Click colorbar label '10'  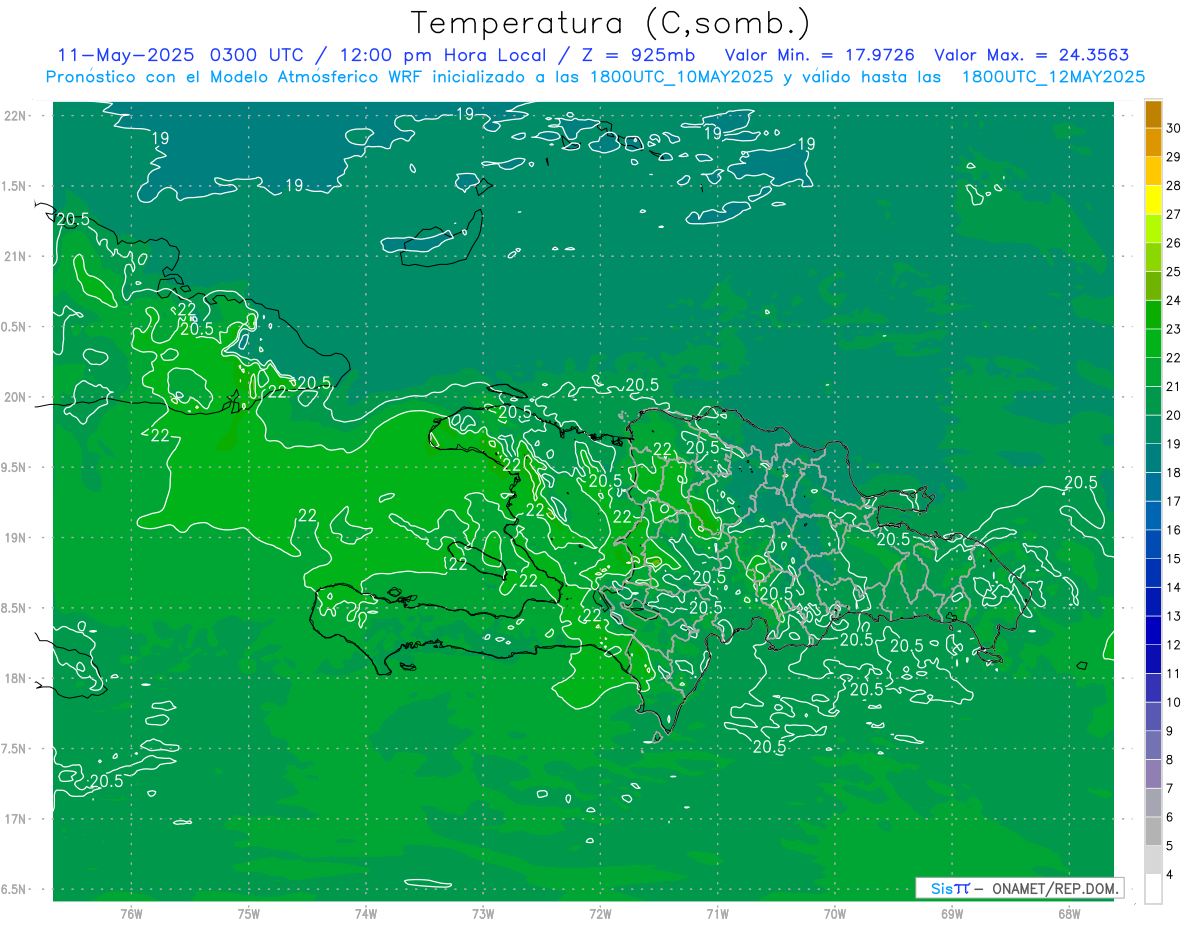pyautogui.click(x=1174, y=702)
